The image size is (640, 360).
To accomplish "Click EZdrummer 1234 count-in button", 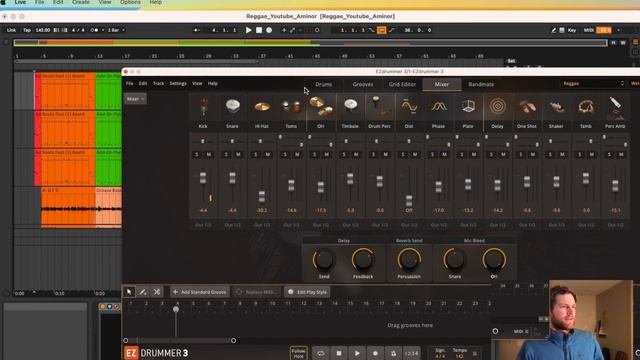I will [x=411, y=353].
